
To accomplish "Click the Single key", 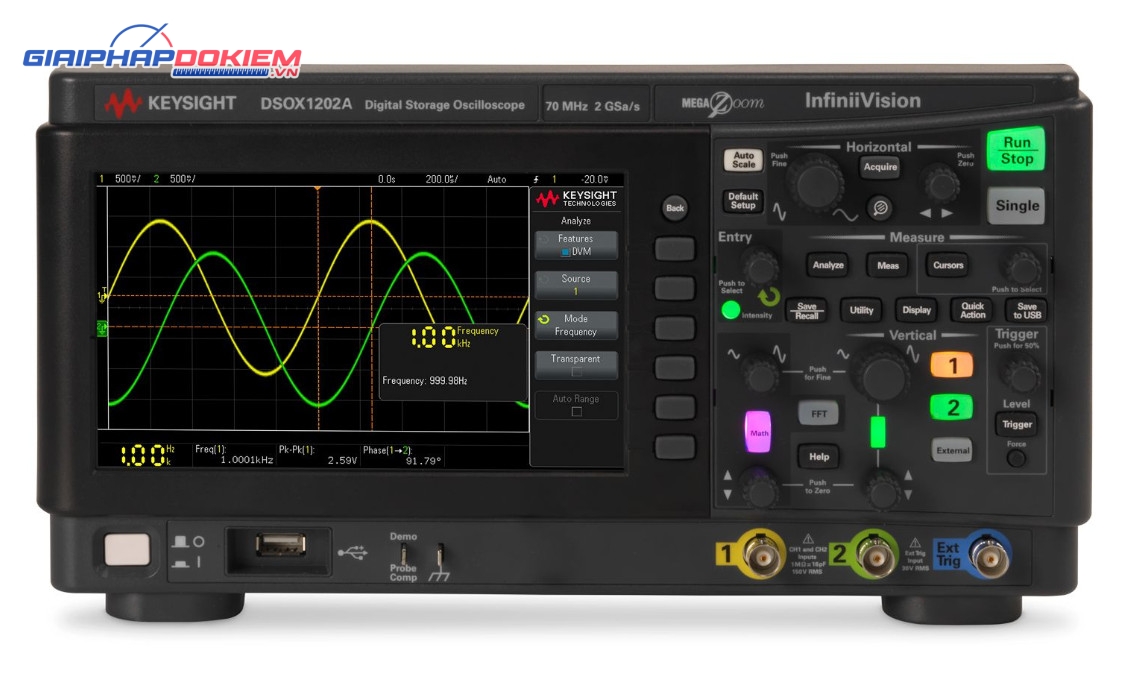I will pos(1016,206).
